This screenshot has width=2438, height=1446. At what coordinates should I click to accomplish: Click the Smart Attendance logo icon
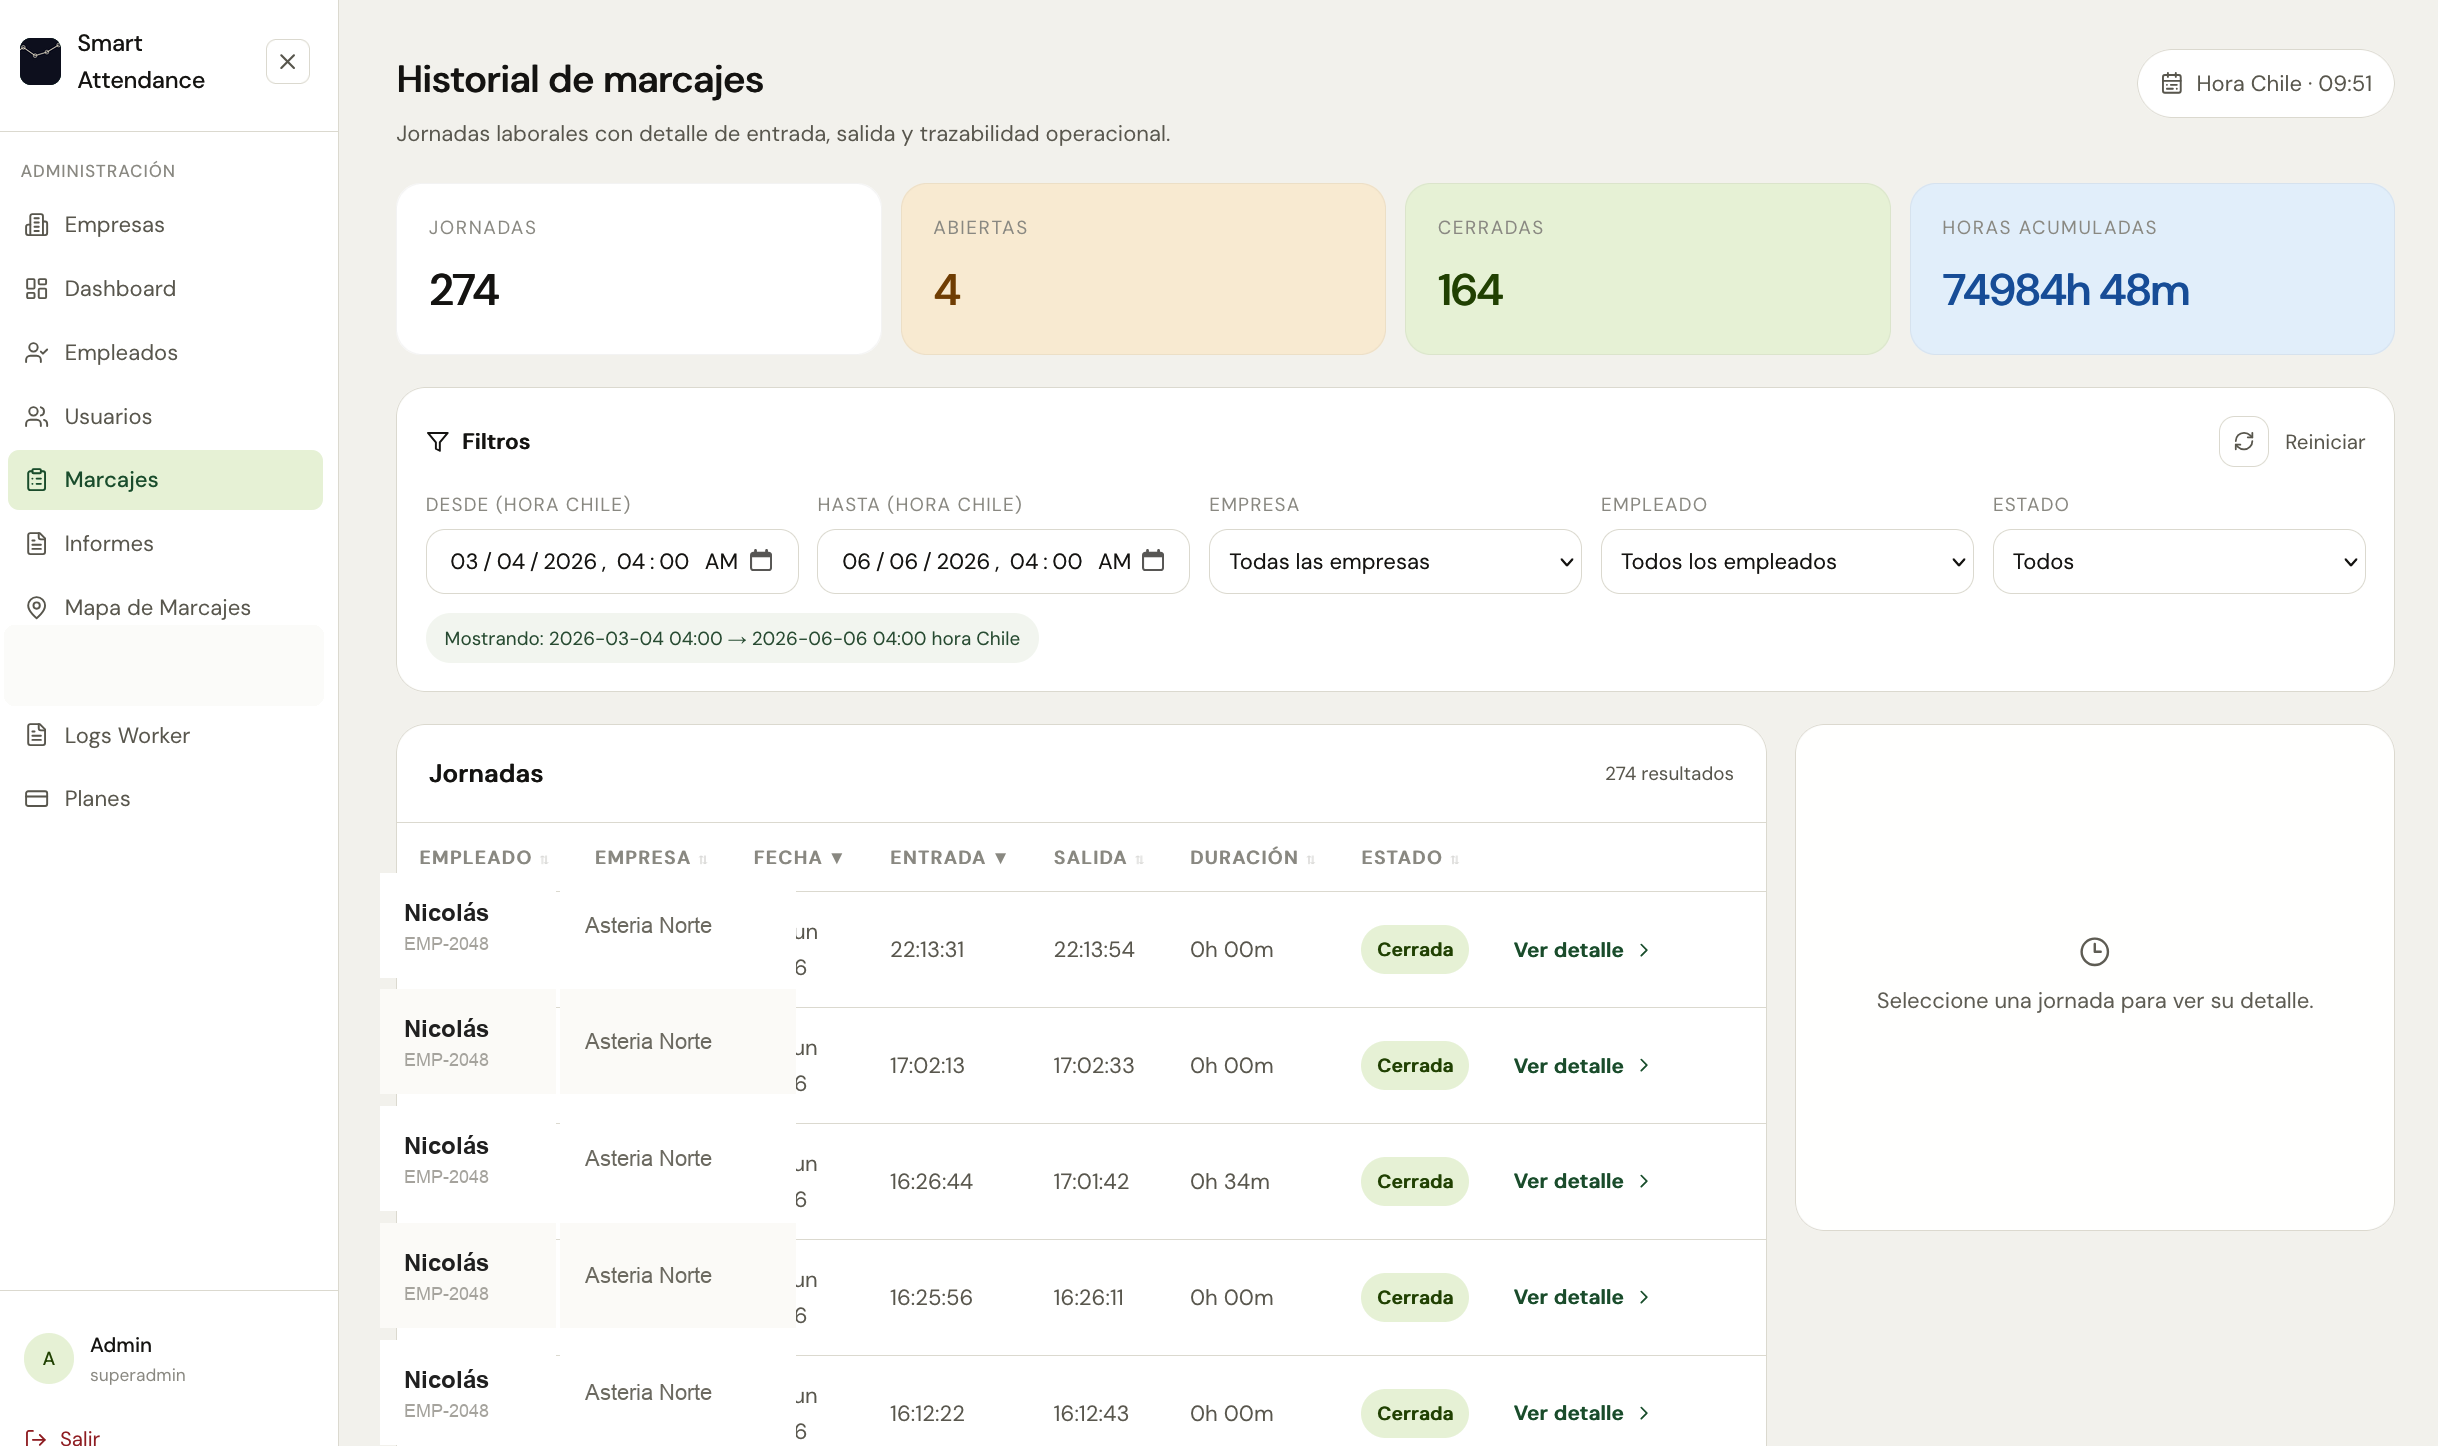(x=40, y=62)
